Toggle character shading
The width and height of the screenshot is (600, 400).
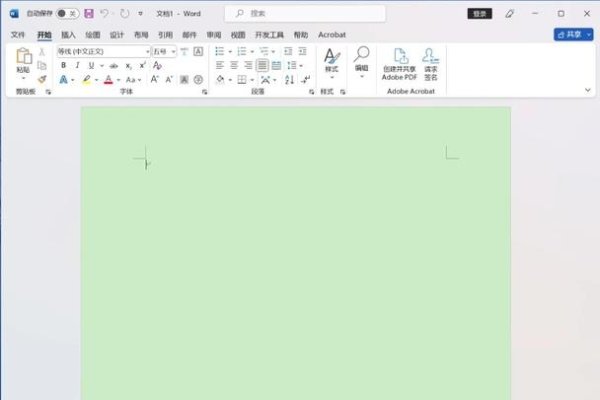(x=184, y=80)
